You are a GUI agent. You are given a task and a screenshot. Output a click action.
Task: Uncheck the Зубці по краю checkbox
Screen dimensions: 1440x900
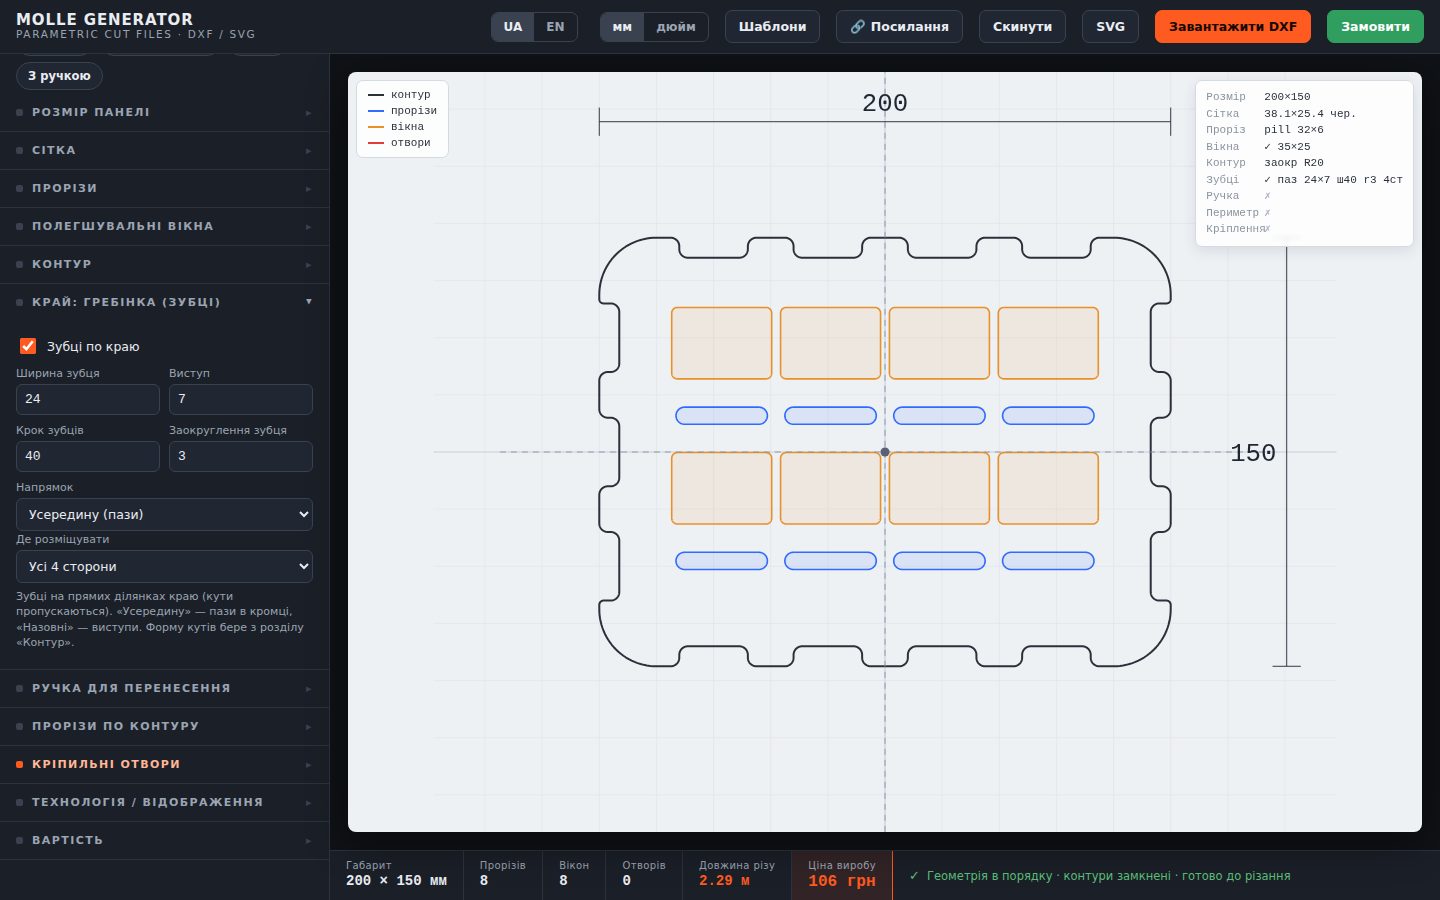[28, 346]
